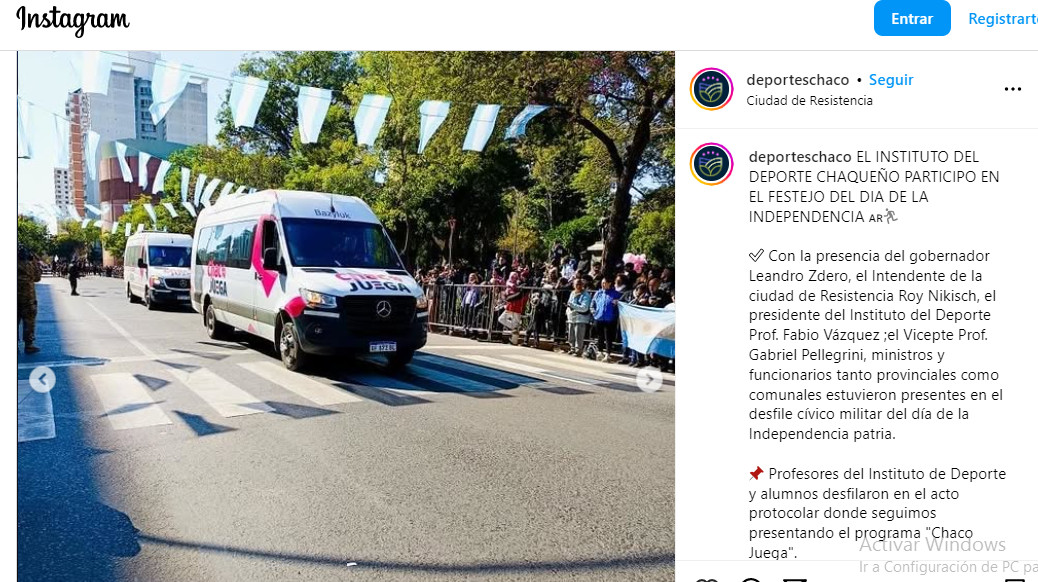
Task: Share the post with the share icon
Action: pyautogui.click(x=794, y=580)
